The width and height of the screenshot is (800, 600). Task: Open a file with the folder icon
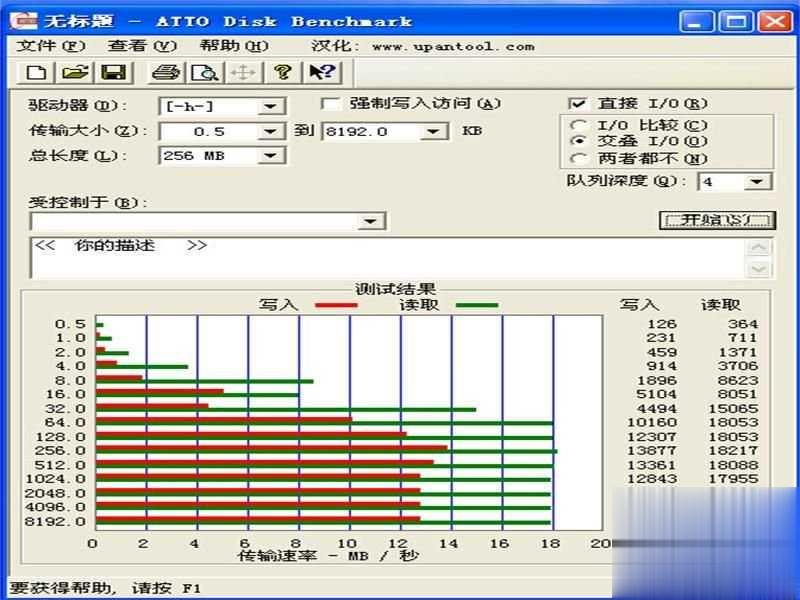click(x=74, y=72)
